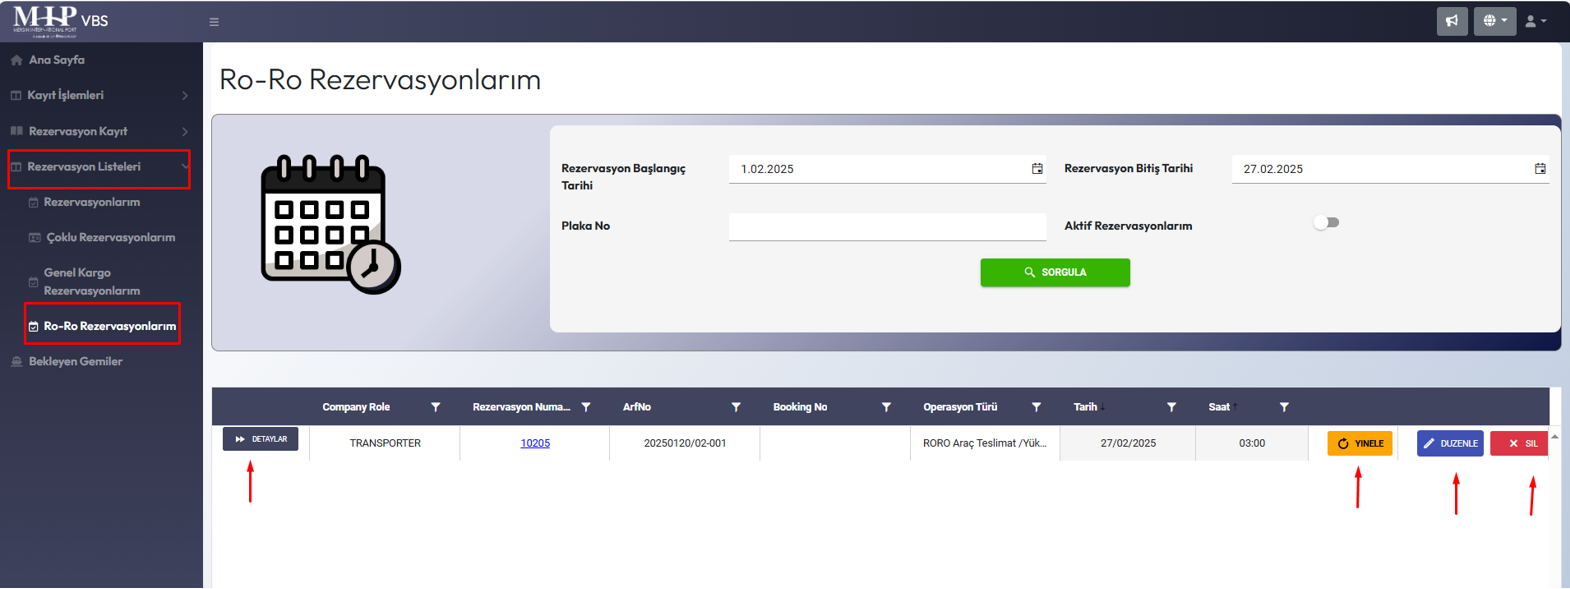Open reservation number 10205 link
Screen dimensions: 1570x589
(535, 443)
